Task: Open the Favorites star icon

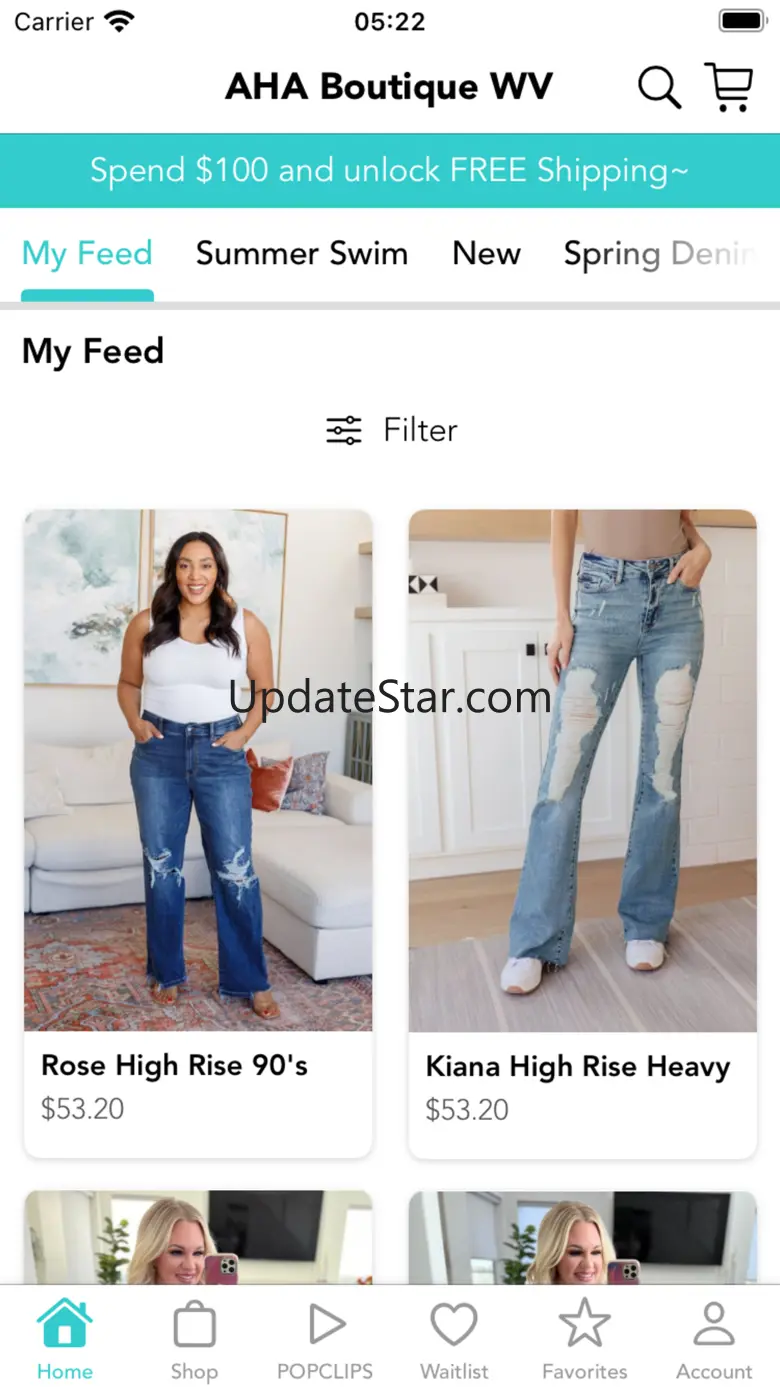Action: tap(585, 1323)
